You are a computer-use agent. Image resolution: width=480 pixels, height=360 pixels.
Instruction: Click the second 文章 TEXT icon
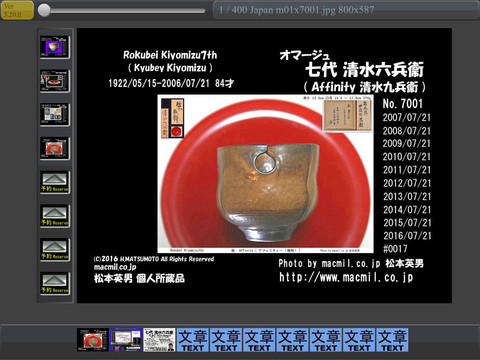(x=226, y=340)
